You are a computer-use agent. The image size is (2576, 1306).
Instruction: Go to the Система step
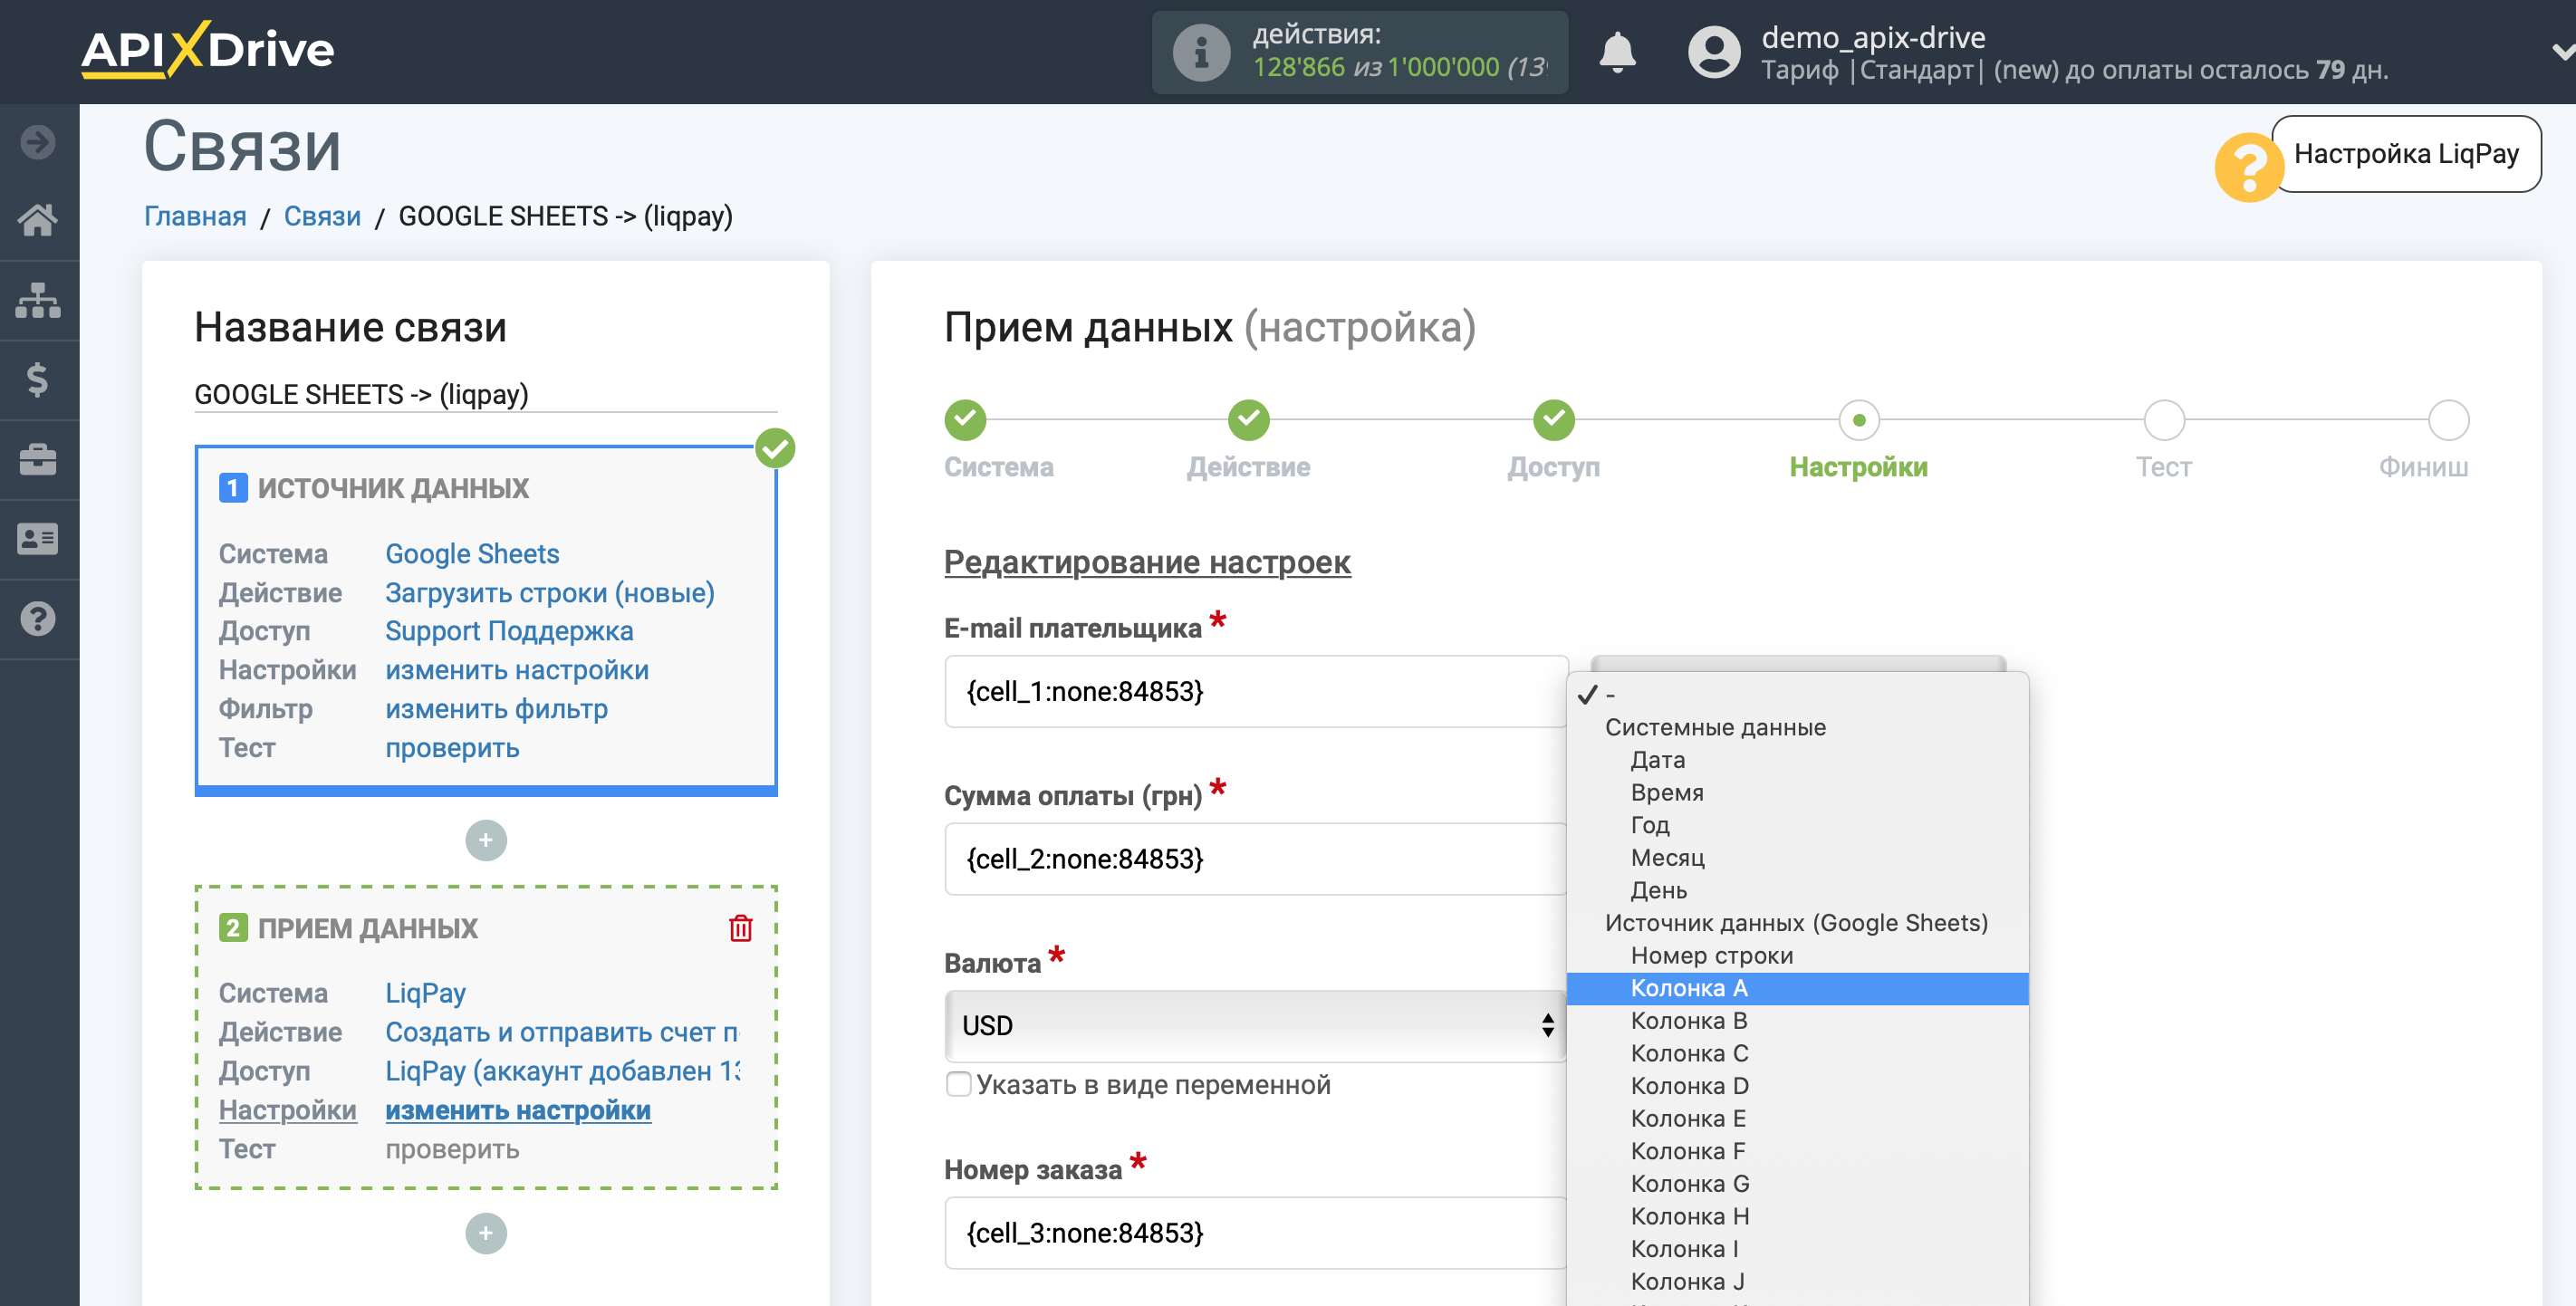(965, 421)
